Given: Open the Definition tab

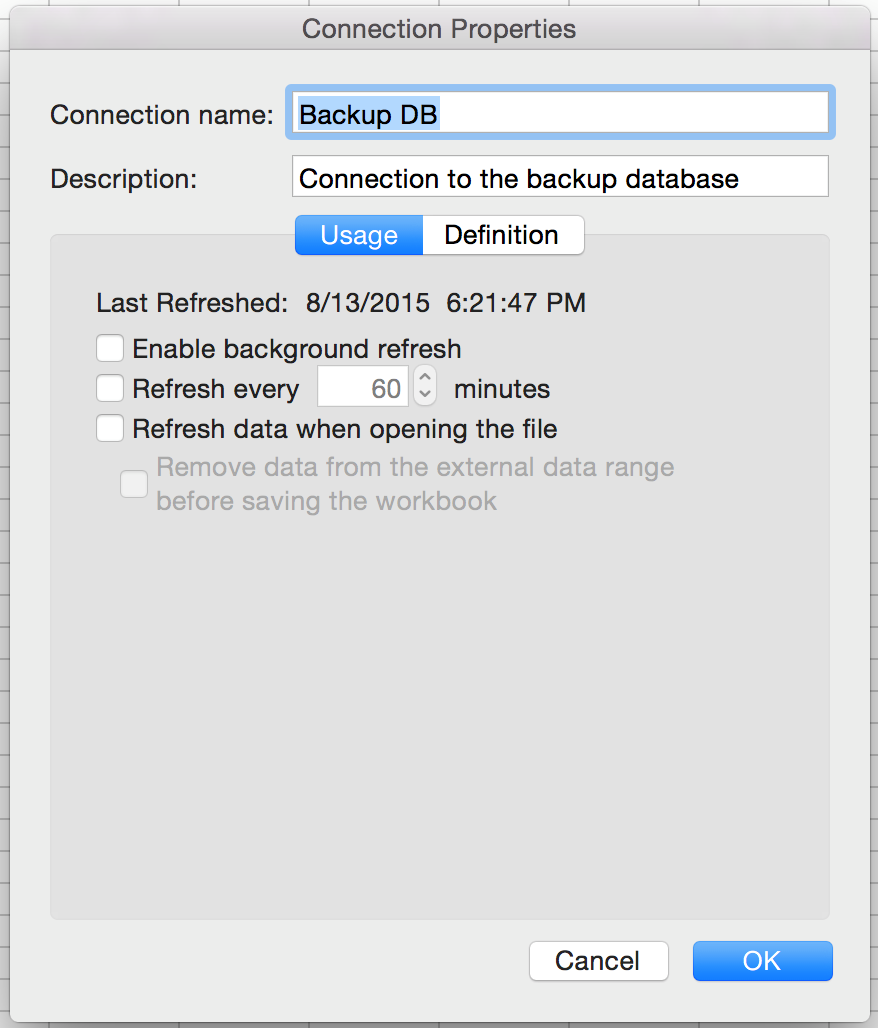Looking at the screenshot, I should coord(502,235).
